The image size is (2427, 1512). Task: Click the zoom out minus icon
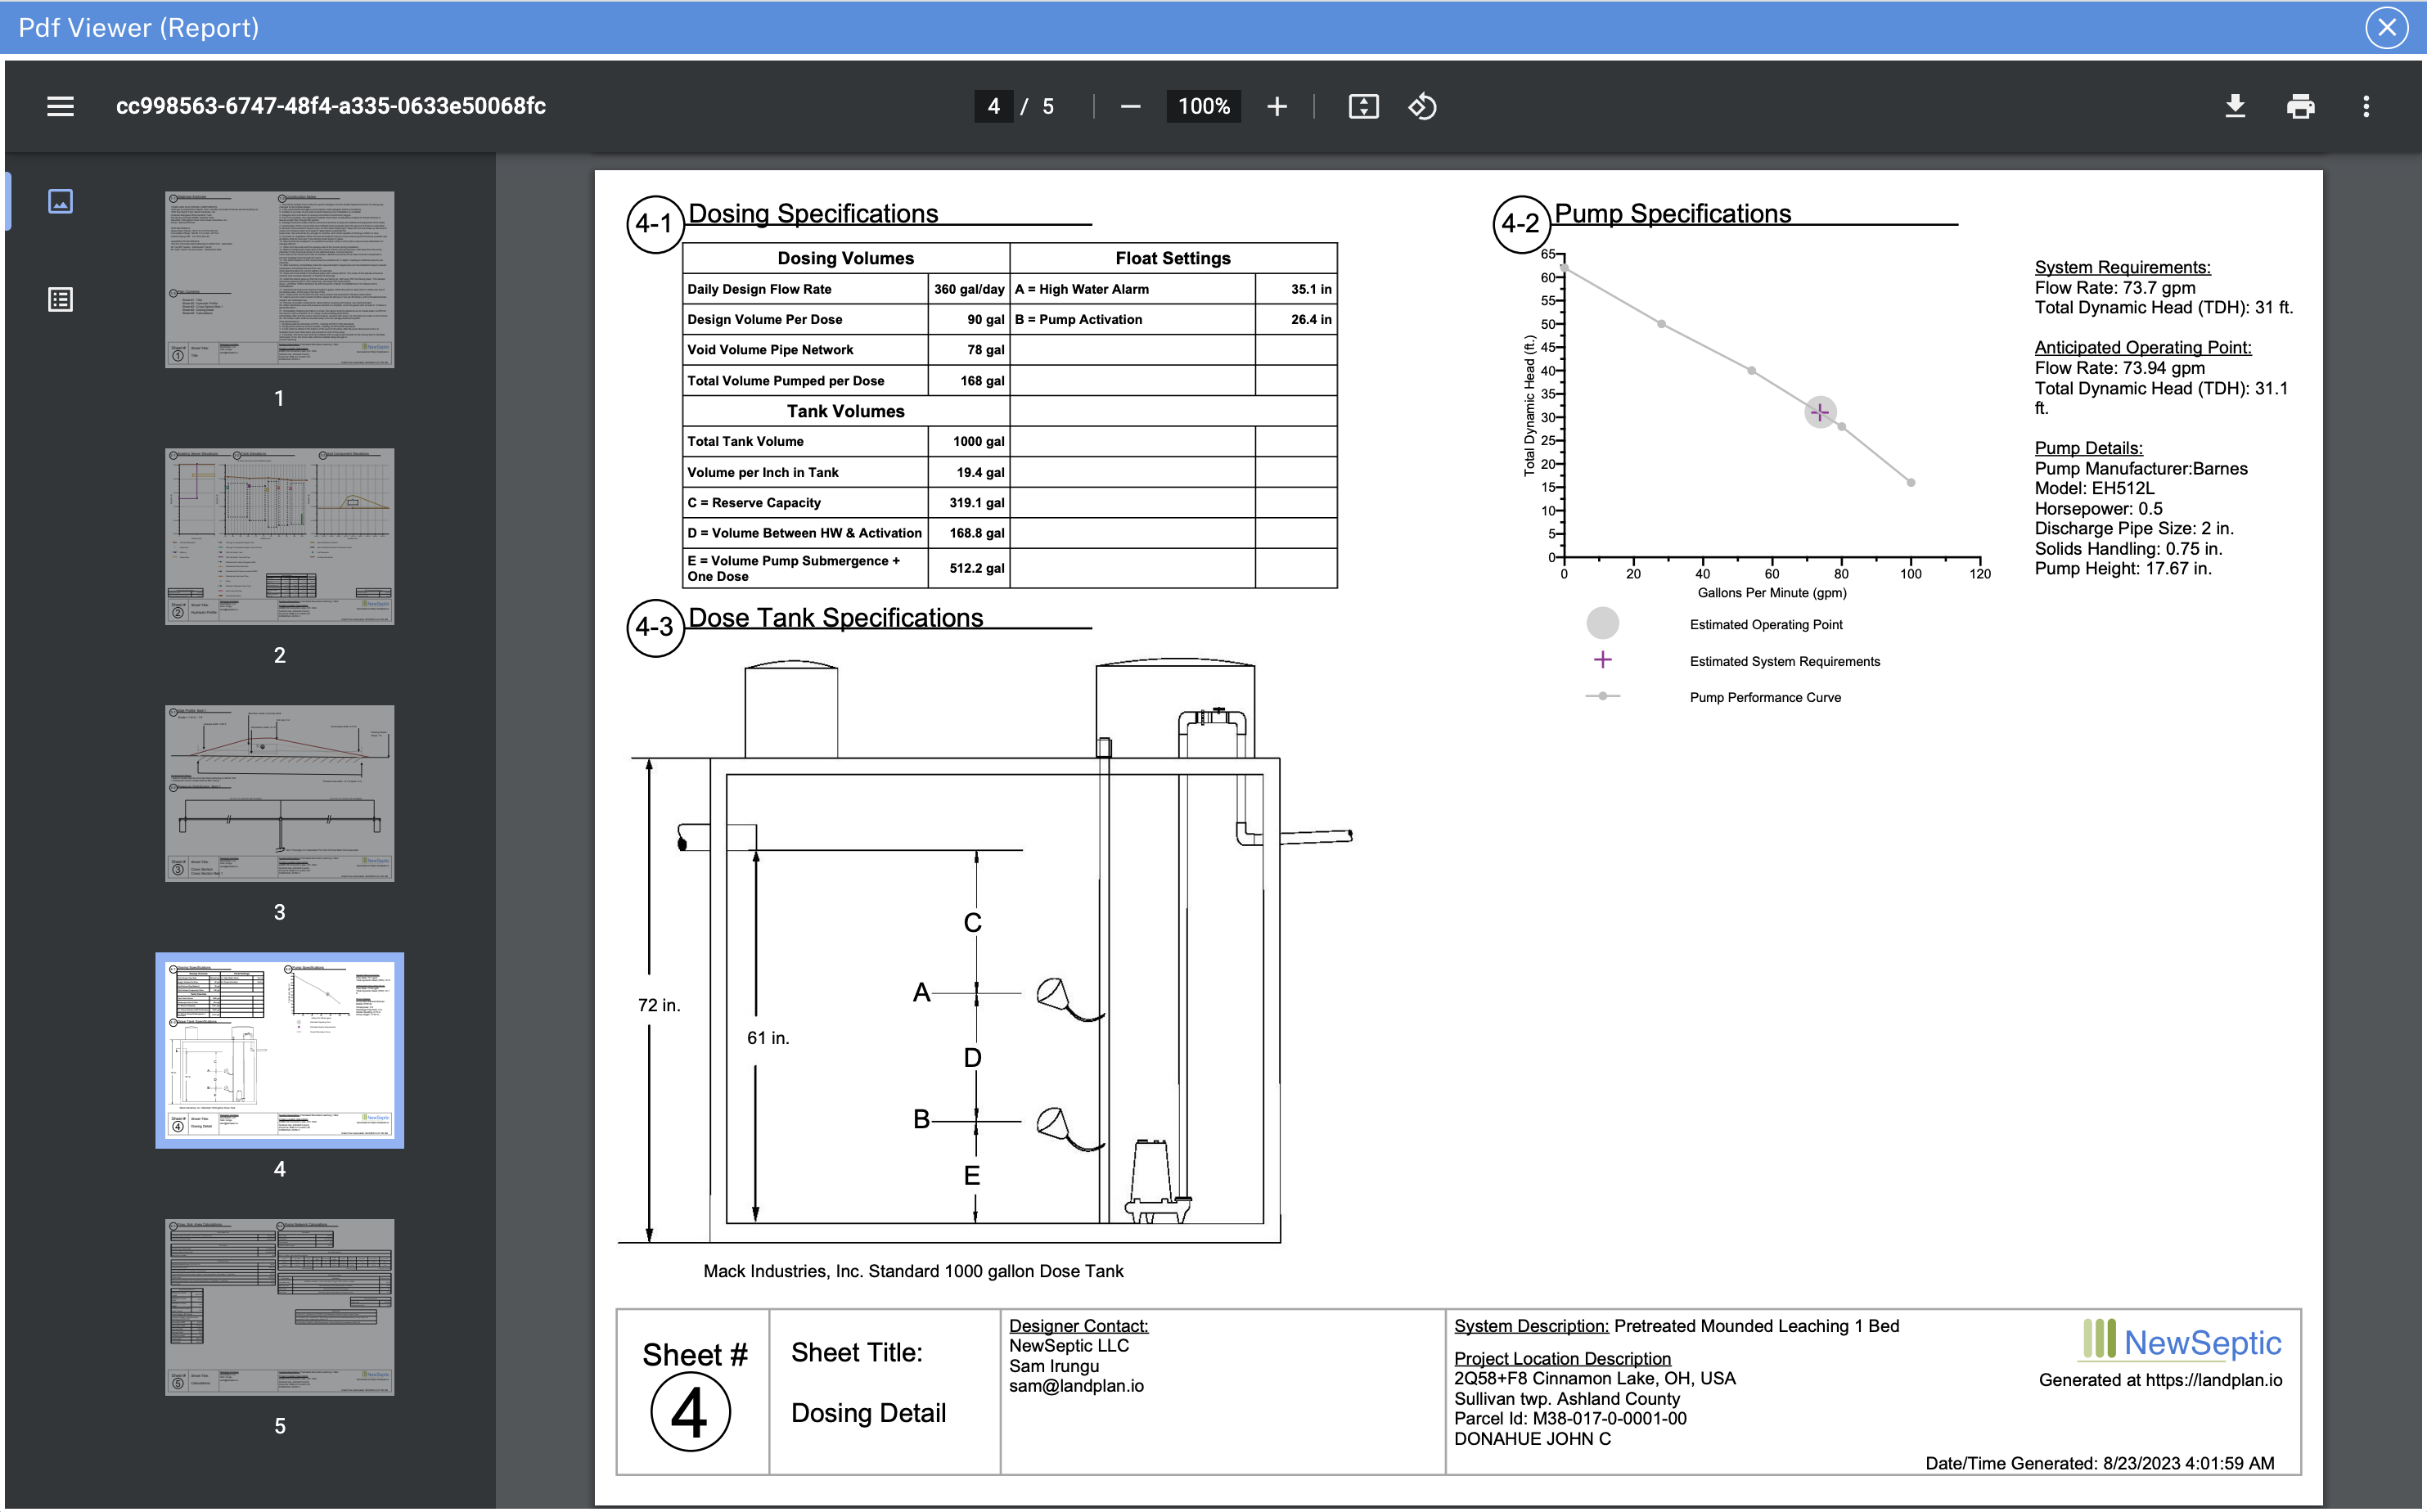(x=1130, y=106)
